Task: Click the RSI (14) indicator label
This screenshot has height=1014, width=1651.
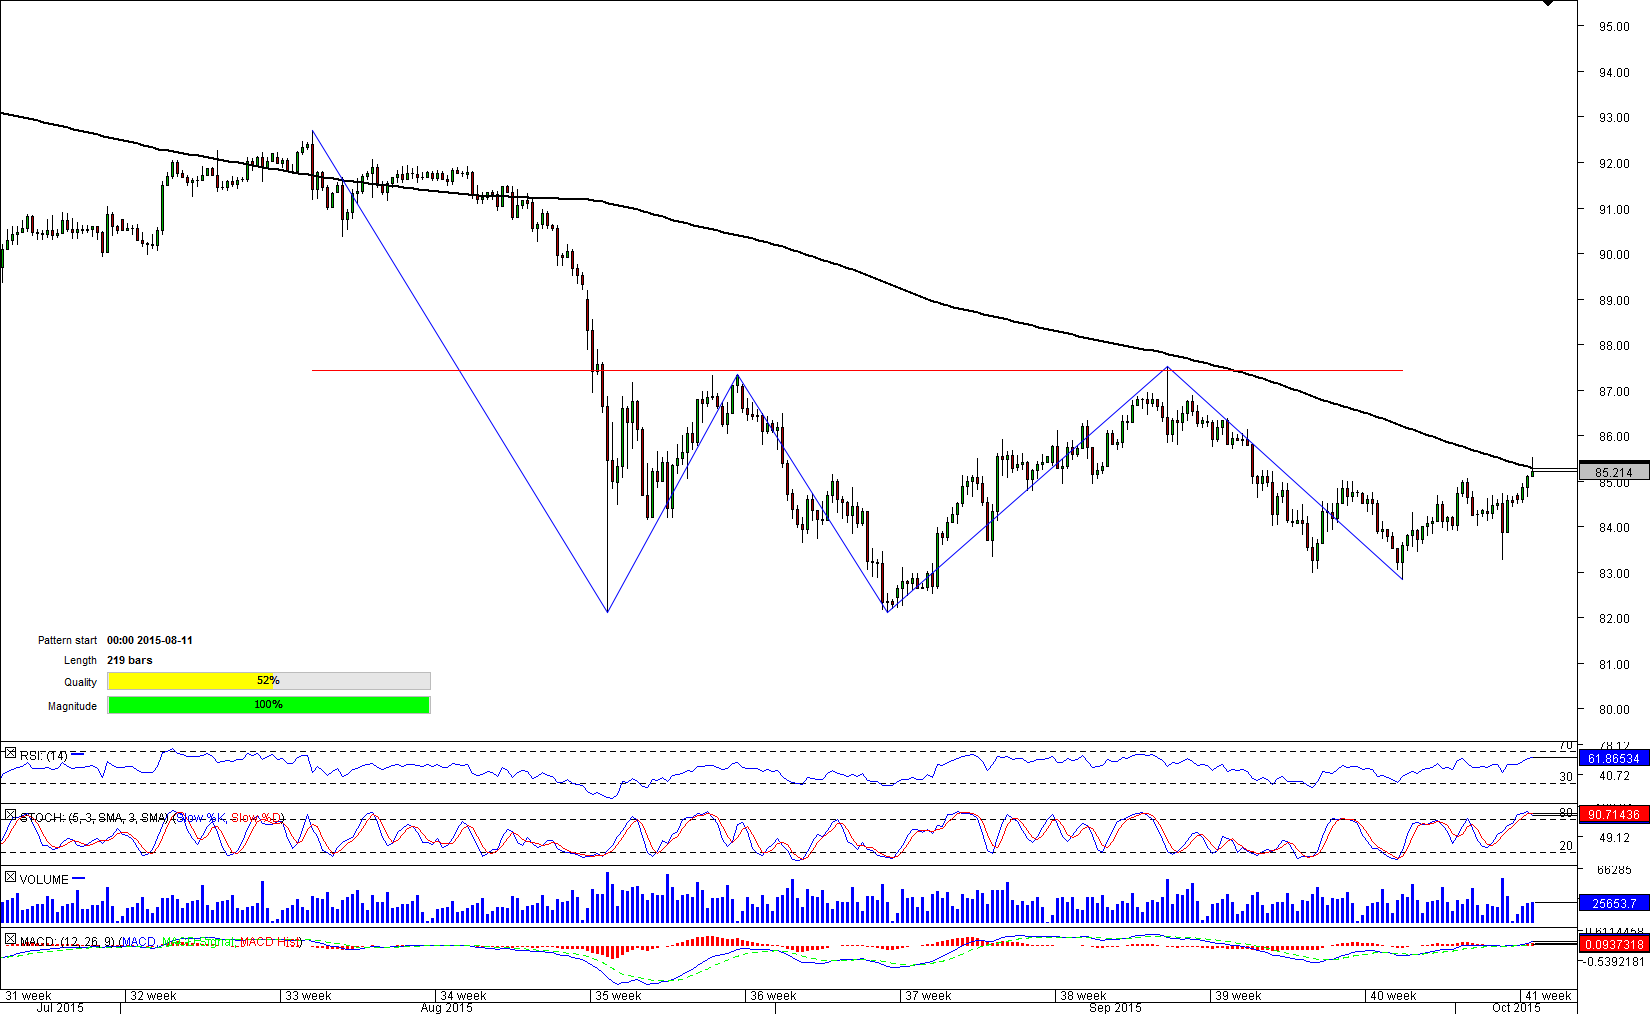Action: [44, 756]
